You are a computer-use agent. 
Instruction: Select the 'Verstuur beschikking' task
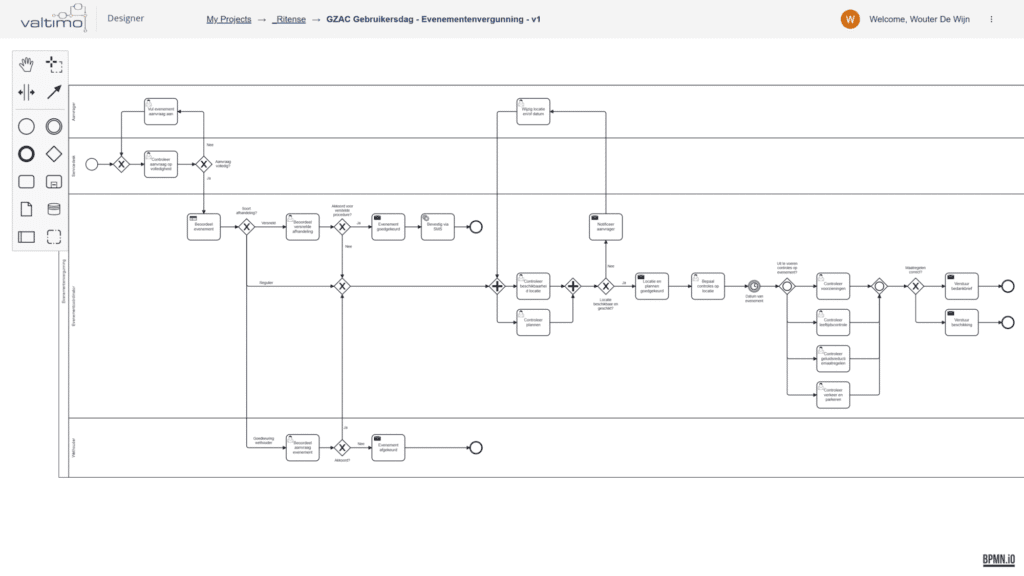click(x=961, y=323)
